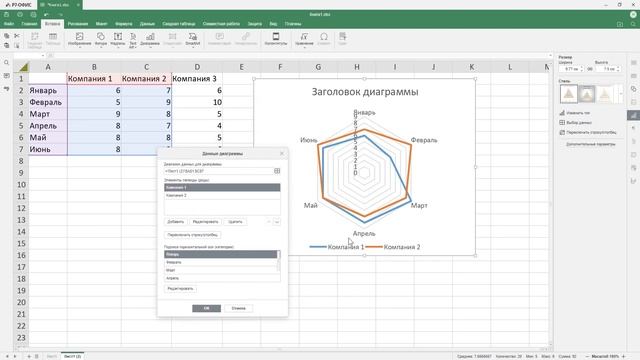Screen dimensions: 640x360
Task: Open the Колонтитулы header footer tool
Action: pos(276,39)
